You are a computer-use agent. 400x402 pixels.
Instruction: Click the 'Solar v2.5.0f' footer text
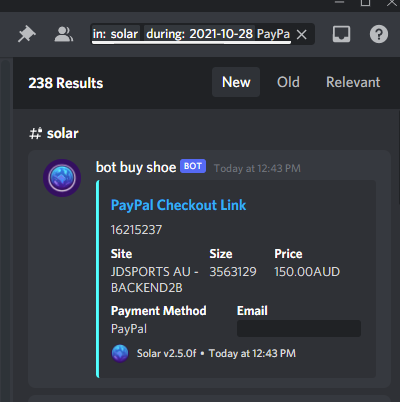point(167,353)
